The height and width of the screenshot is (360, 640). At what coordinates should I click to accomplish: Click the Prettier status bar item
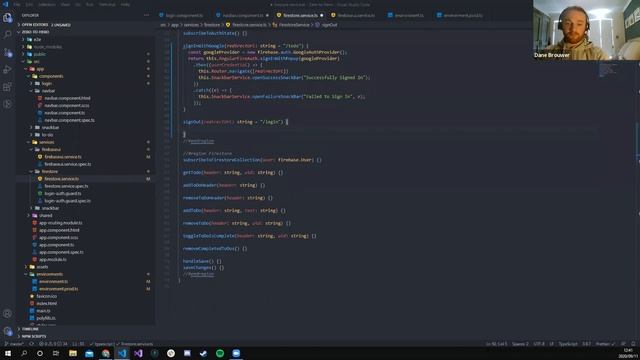[x=605, y=344]
